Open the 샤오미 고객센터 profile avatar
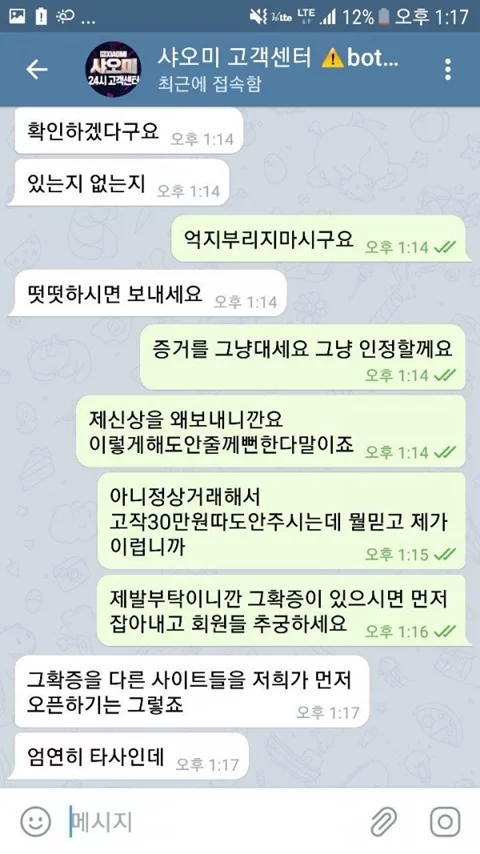The height and width of the screenshot is (854, 480). (113, 70)
